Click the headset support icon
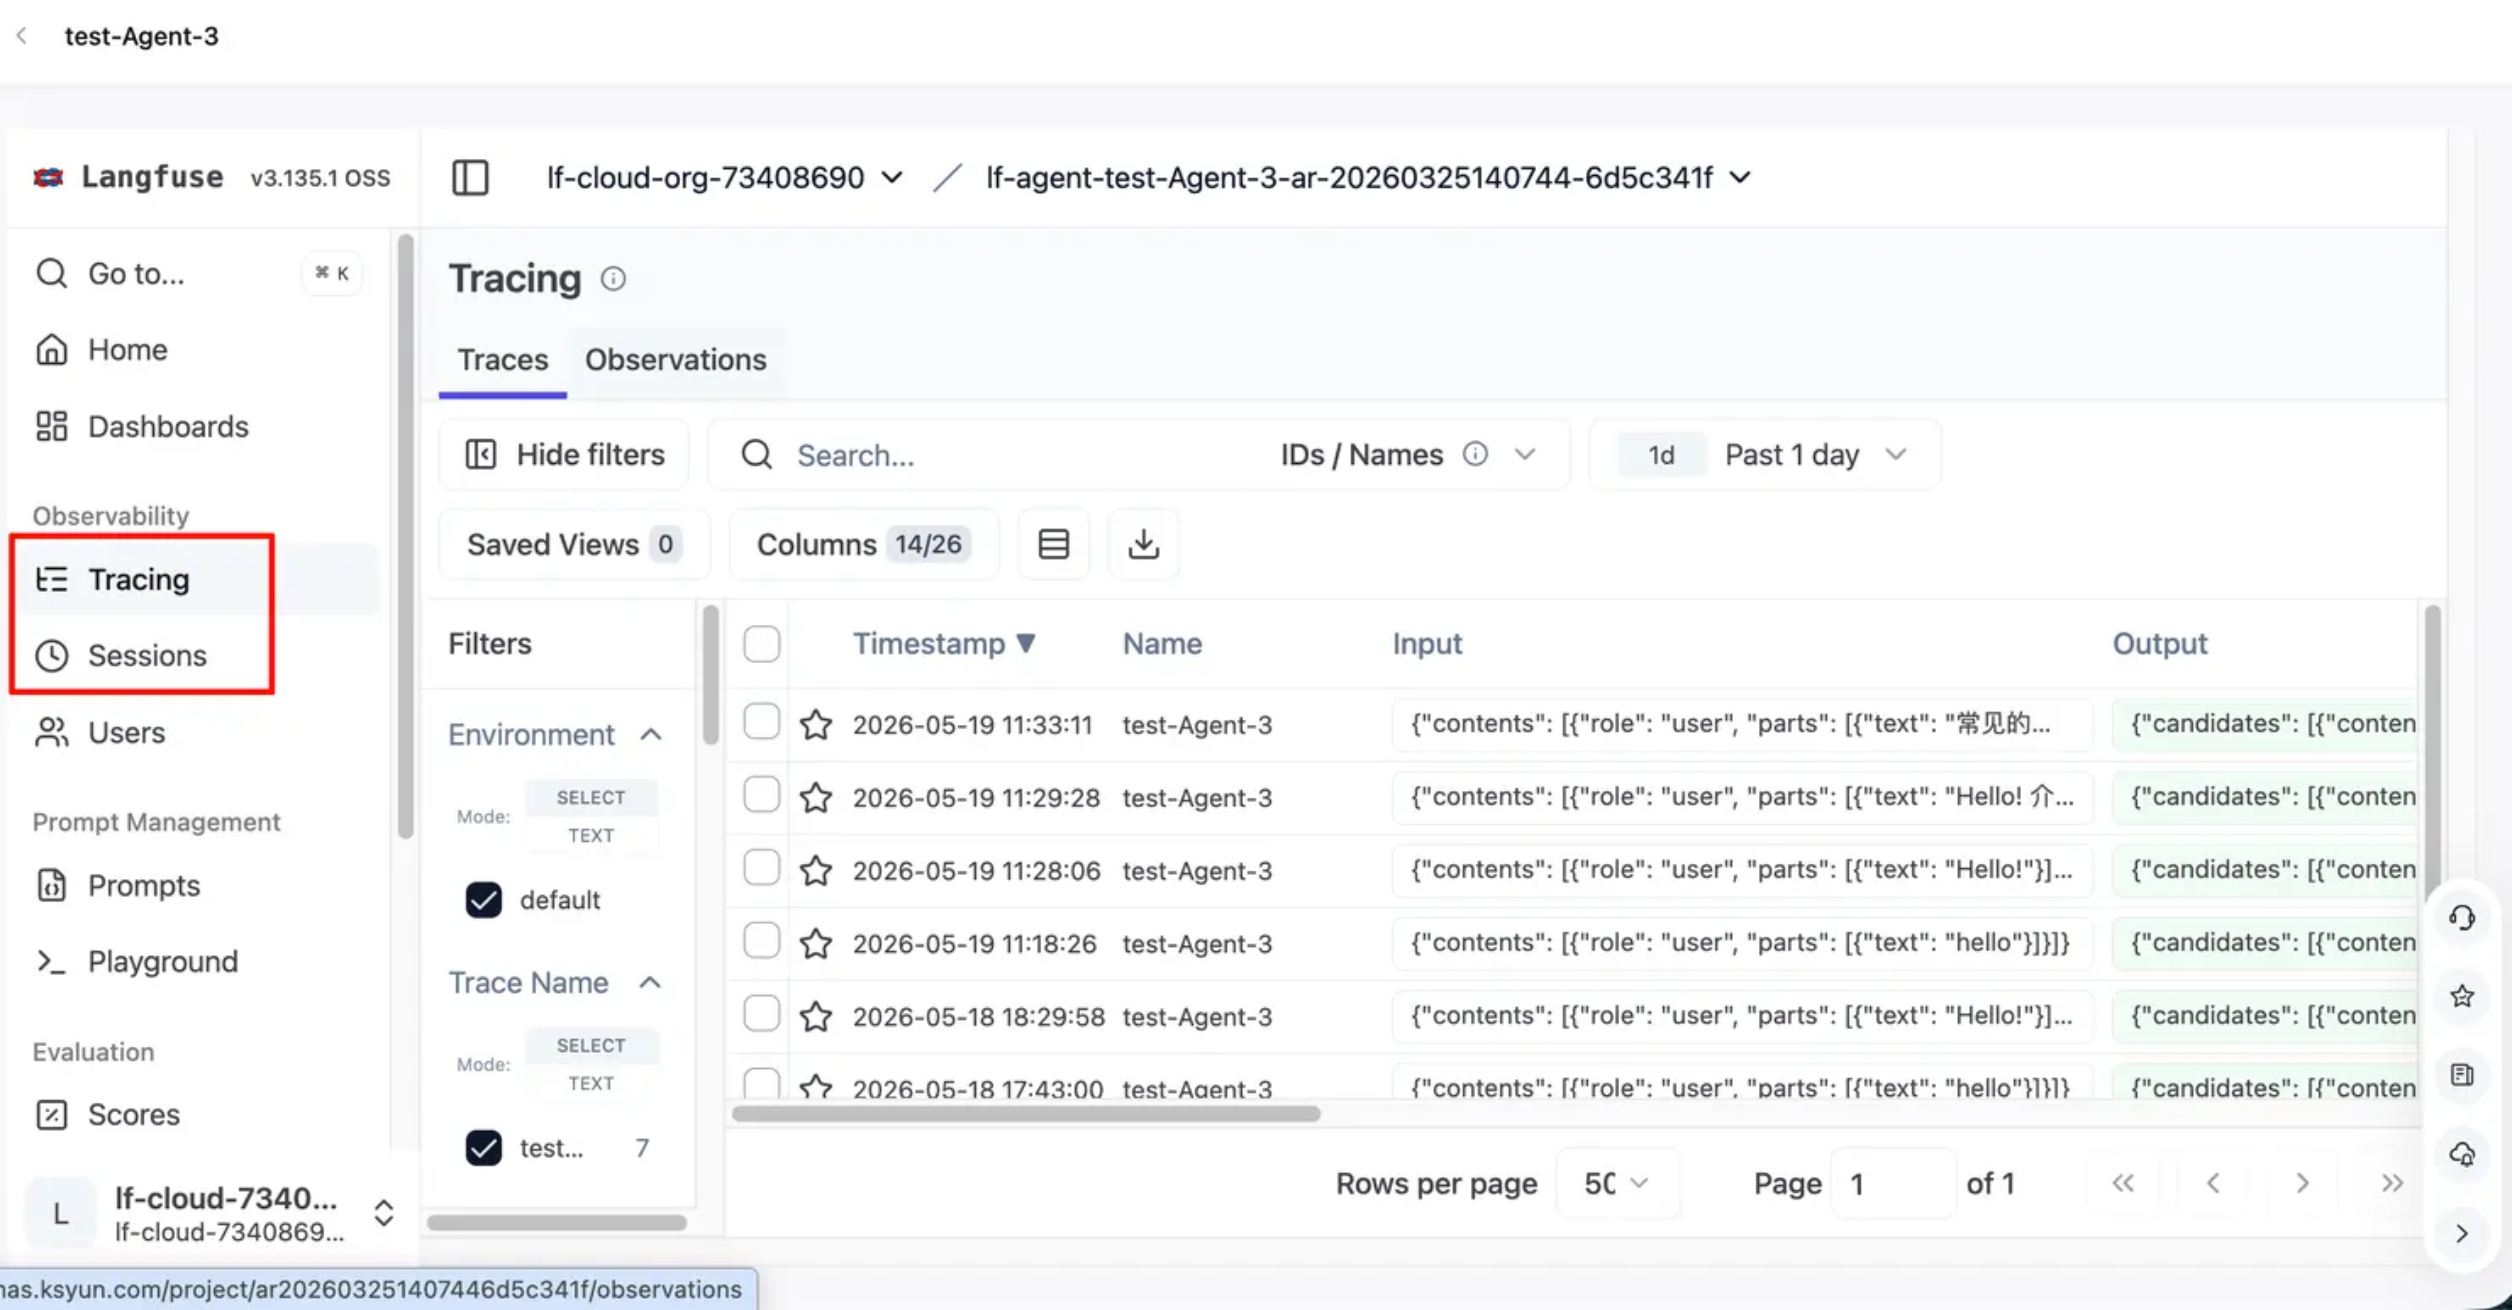2512x1310 pixels. click(x=2462, y=917)
